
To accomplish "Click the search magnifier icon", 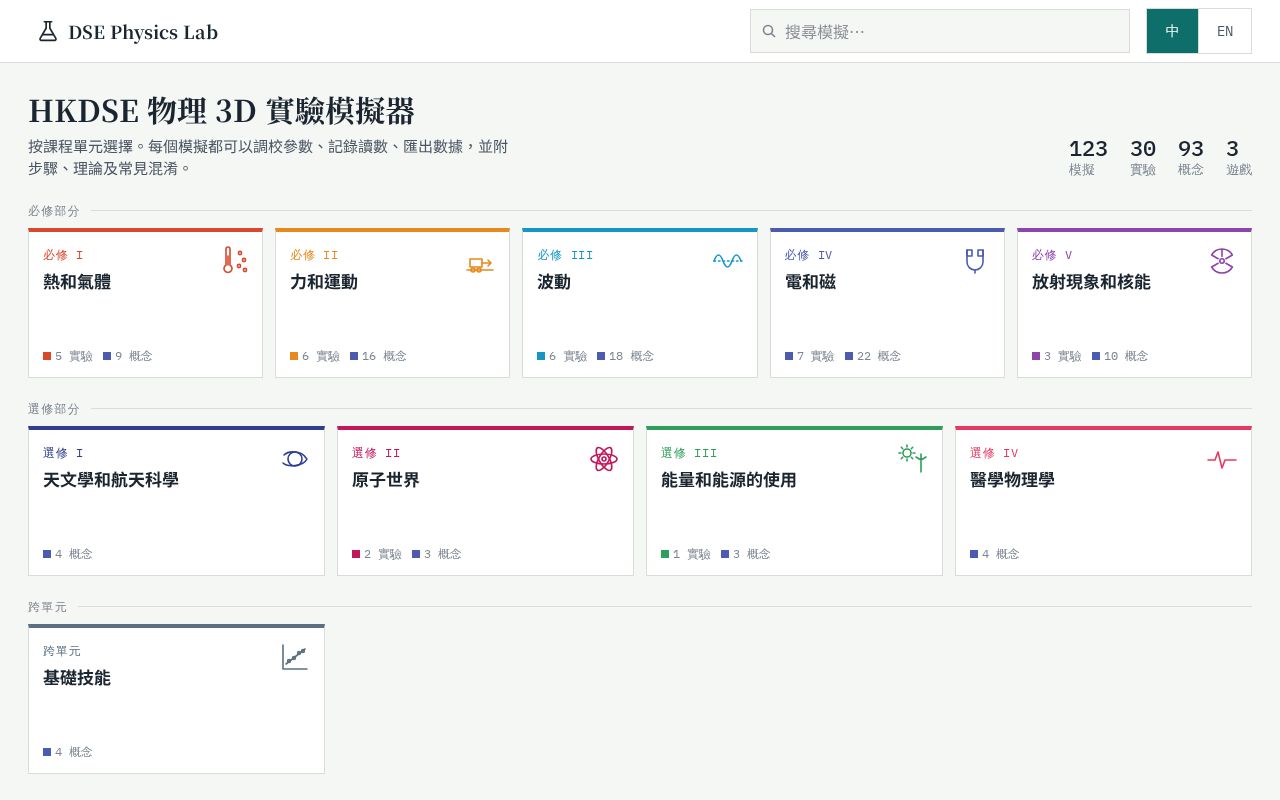I will click(x=769, y=31).
